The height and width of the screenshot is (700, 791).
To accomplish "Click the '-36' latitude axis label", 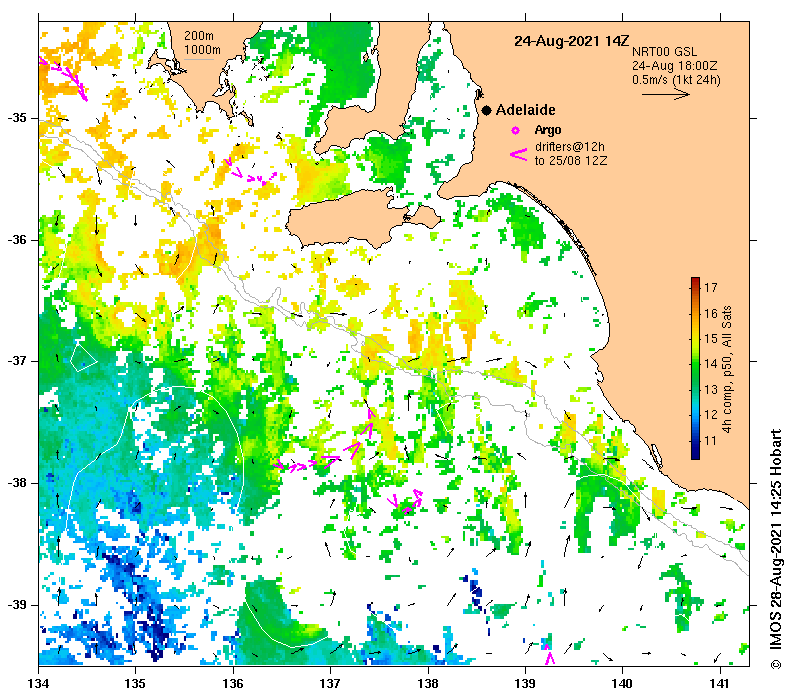I will click(x=17, y=240).
